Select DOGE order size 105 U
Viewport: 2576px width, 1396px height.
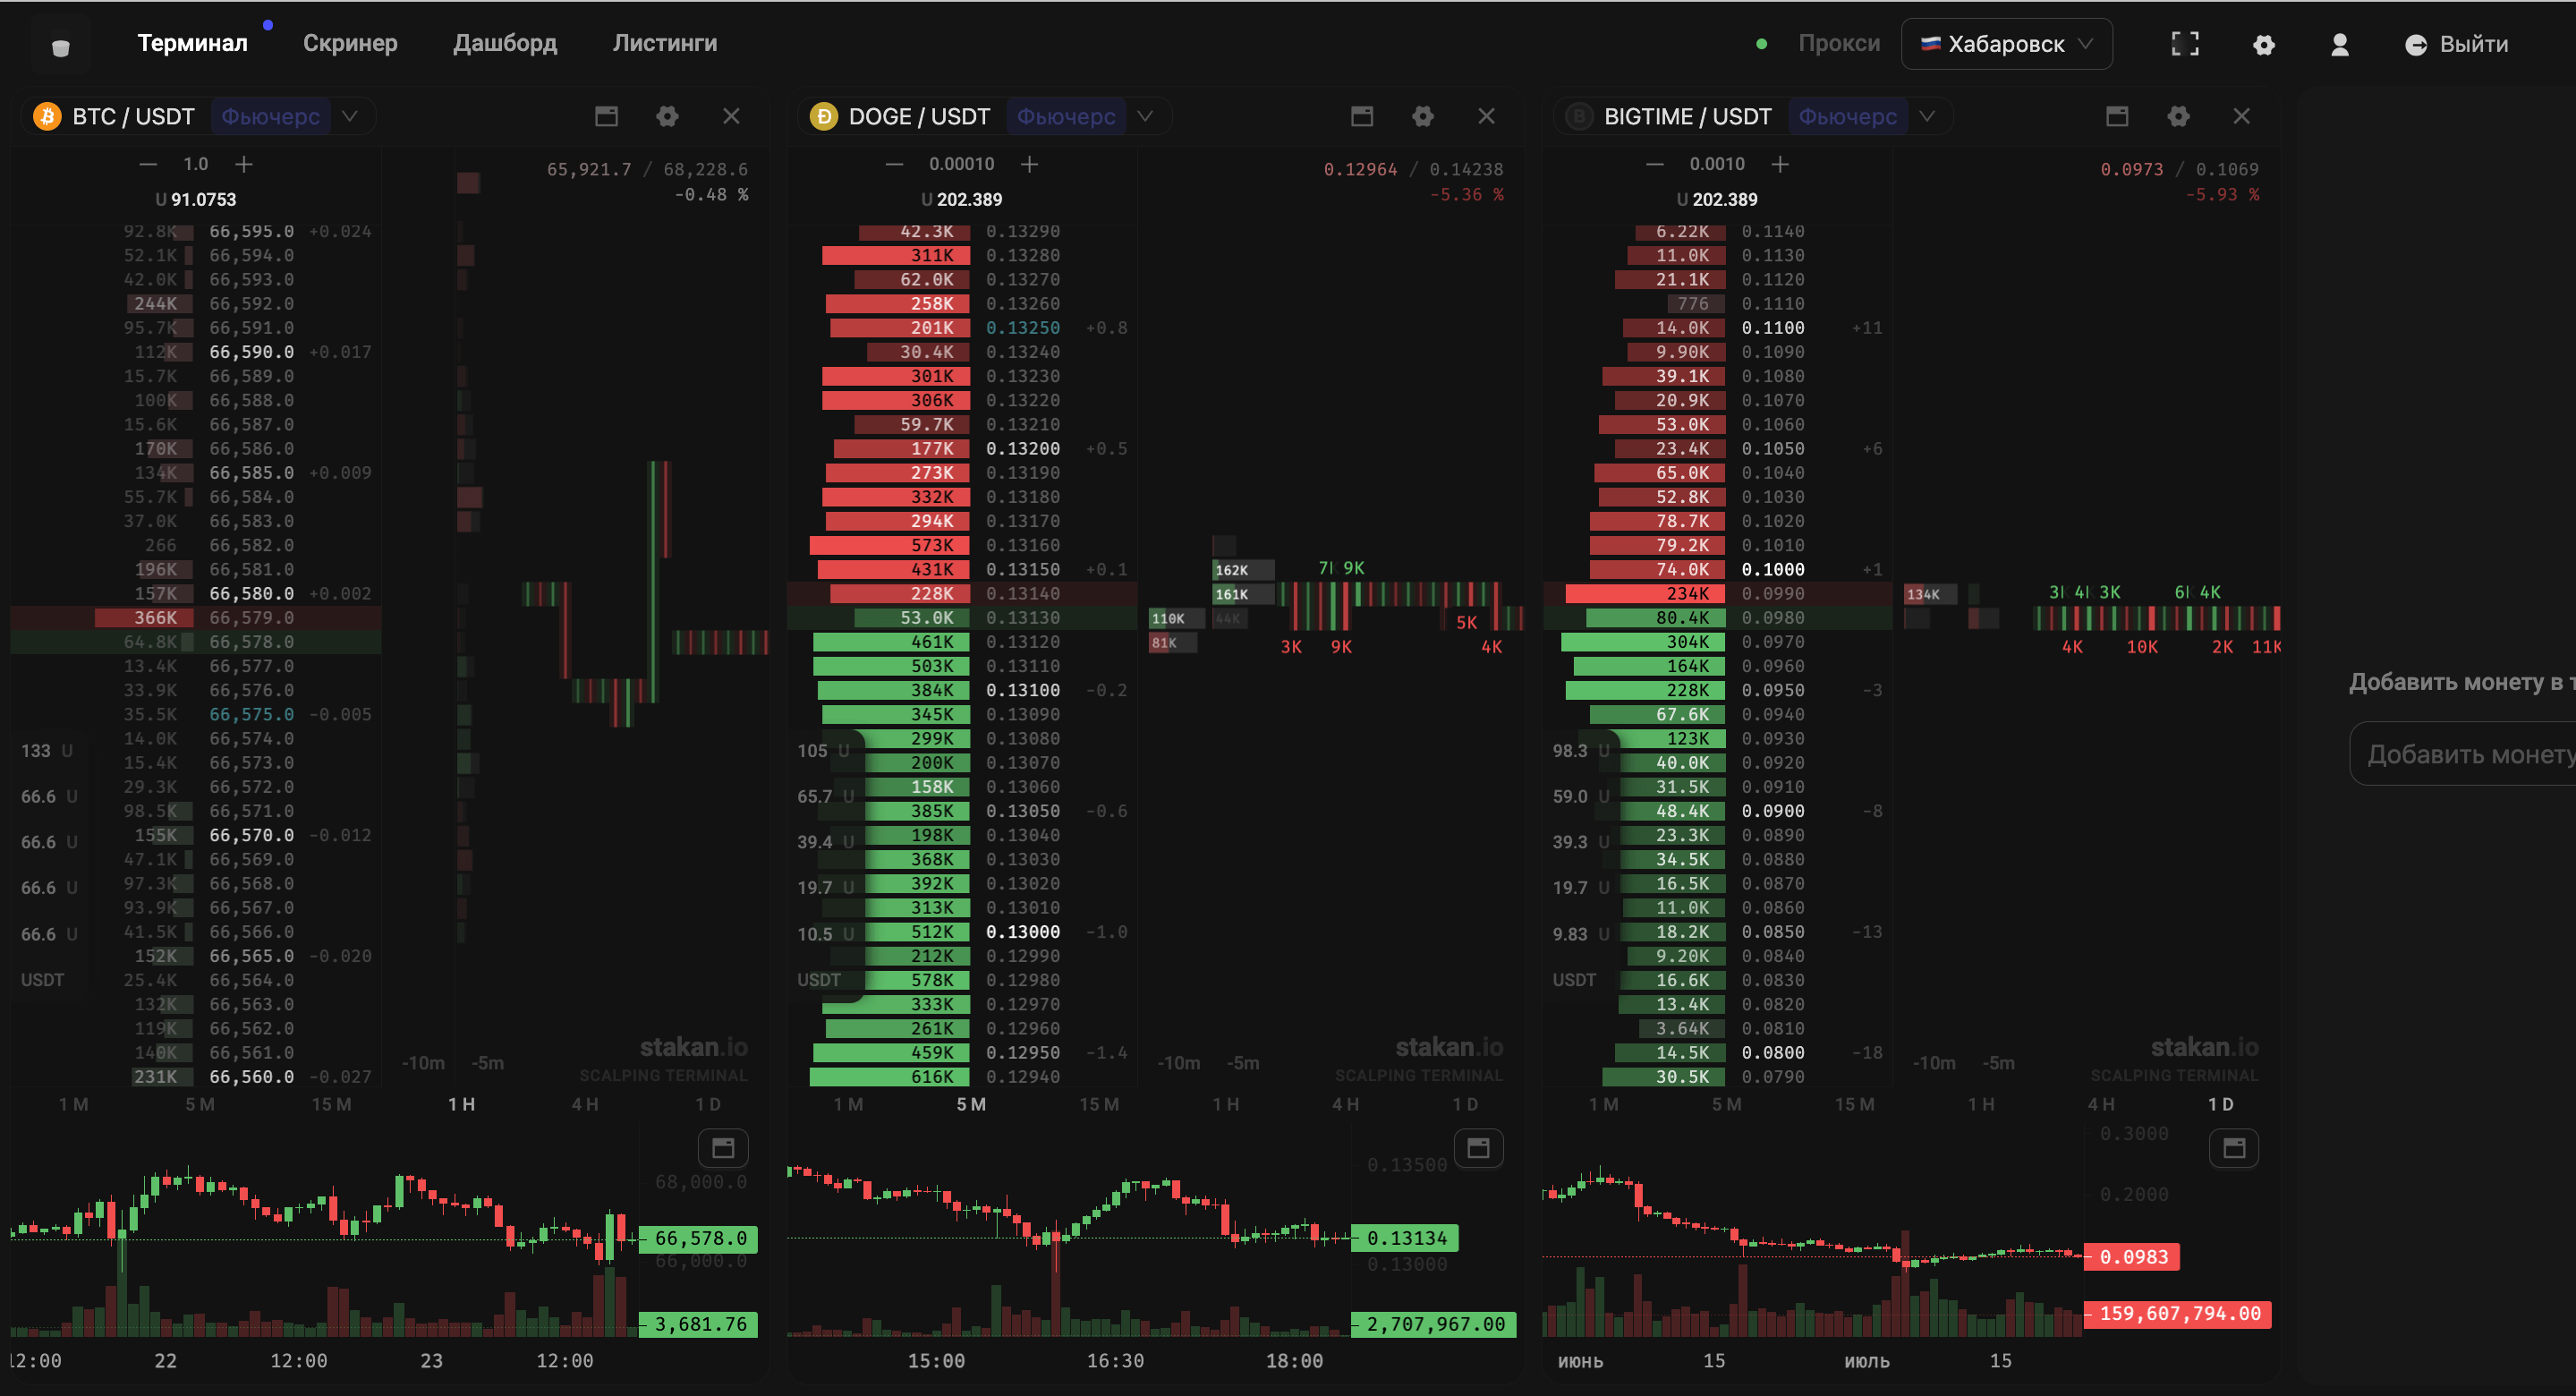tap(823, 750)
